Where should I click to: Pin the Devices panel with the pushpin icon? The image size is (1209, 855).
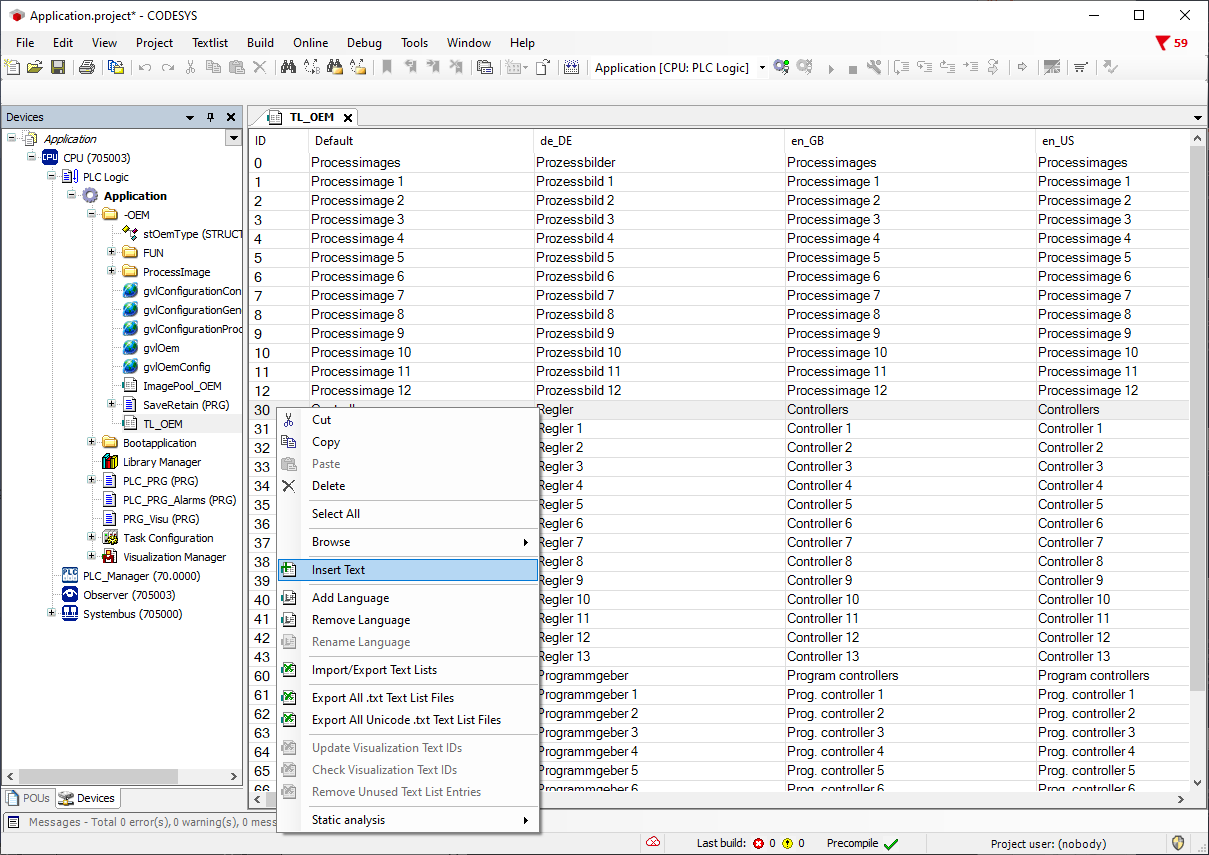tap(210, 117)
